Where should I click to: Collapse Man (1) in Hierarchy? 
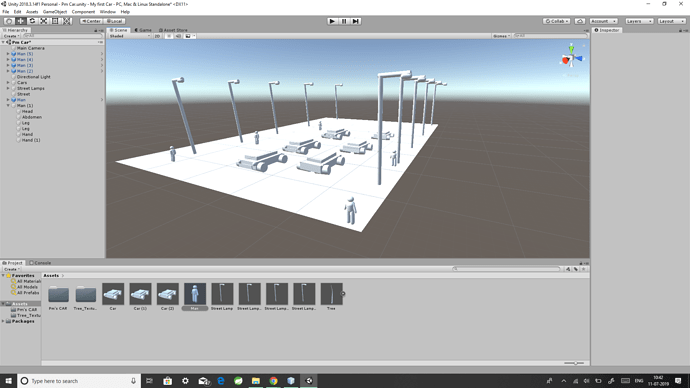[x=8, y=106]
